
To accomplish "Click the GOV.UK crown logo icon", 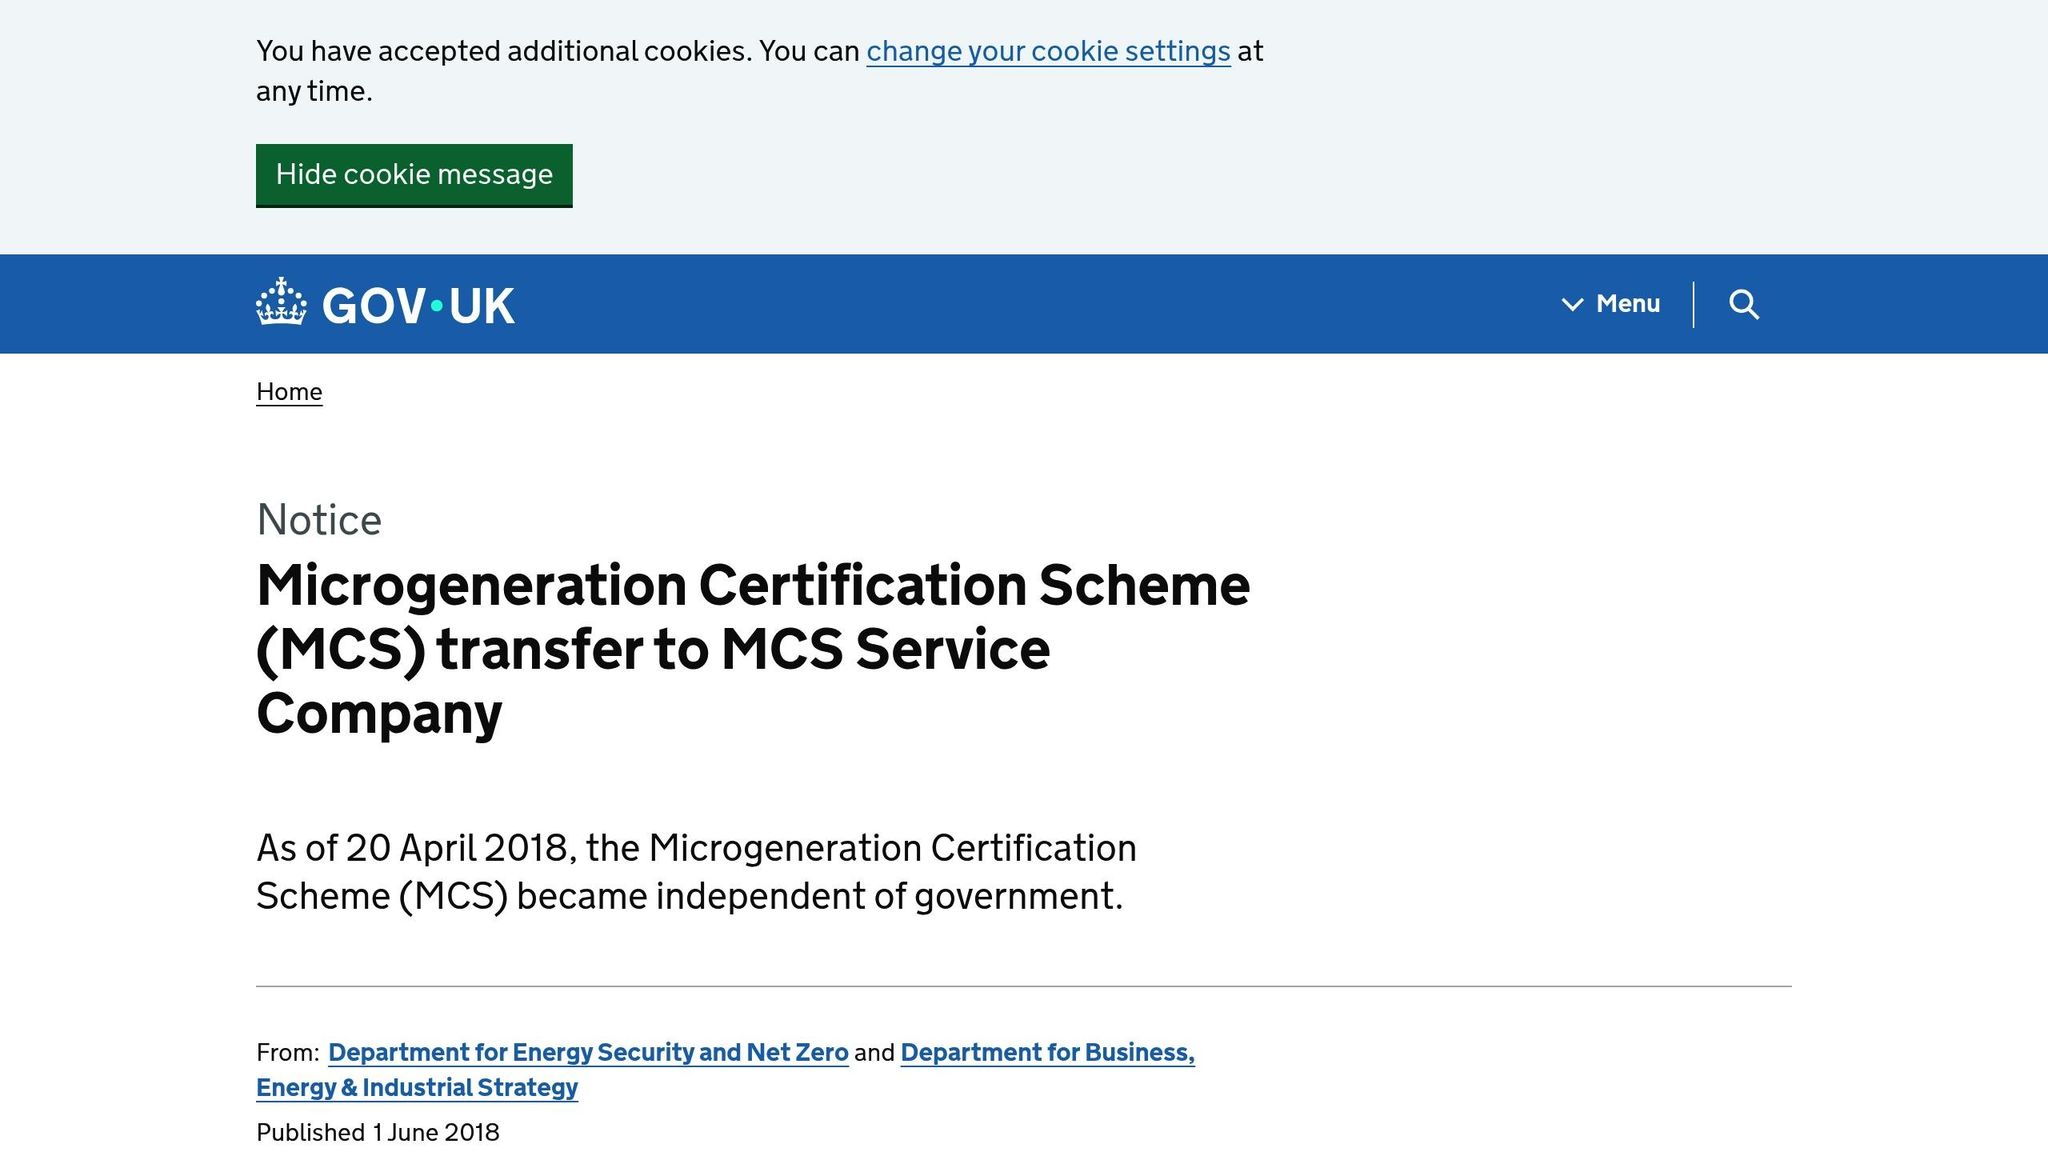I will pos(281,302).
